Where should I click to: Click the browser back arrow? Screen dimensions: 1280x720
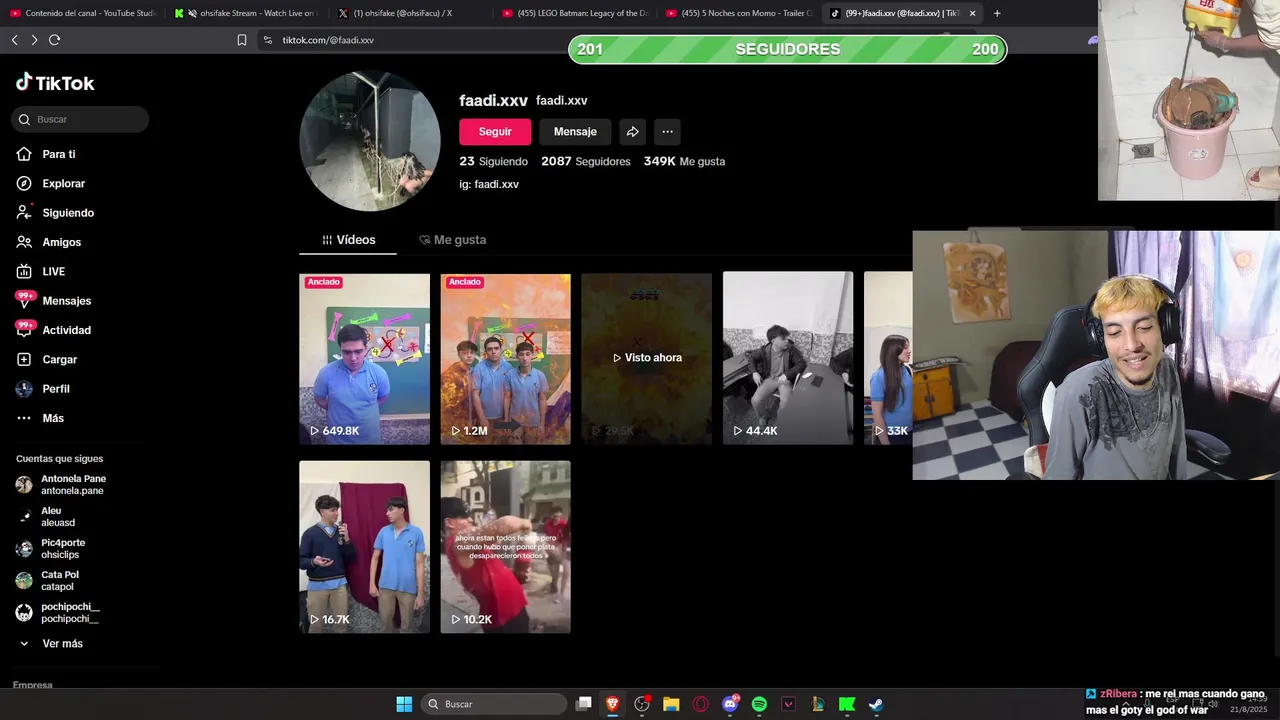pyautogui.click(x=14, y=40)
